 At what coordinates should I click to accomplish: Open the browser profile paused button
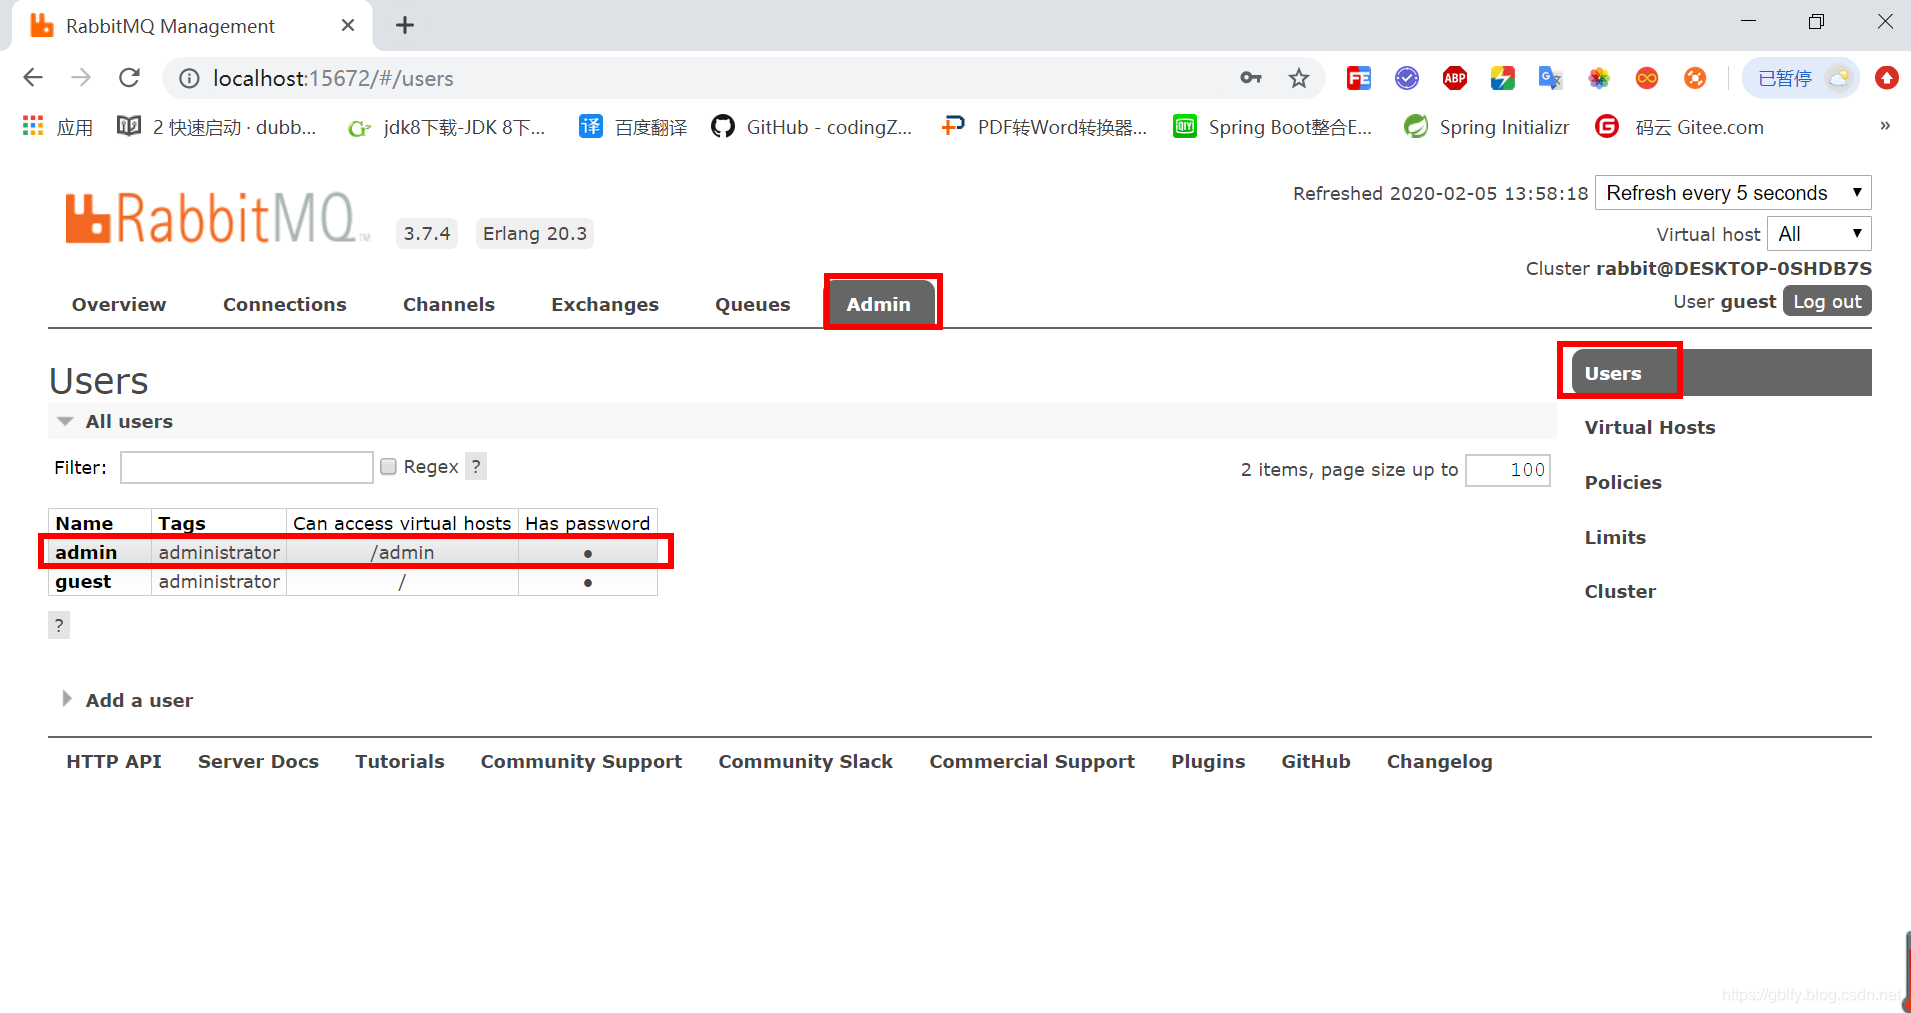tap(1801, 78)
